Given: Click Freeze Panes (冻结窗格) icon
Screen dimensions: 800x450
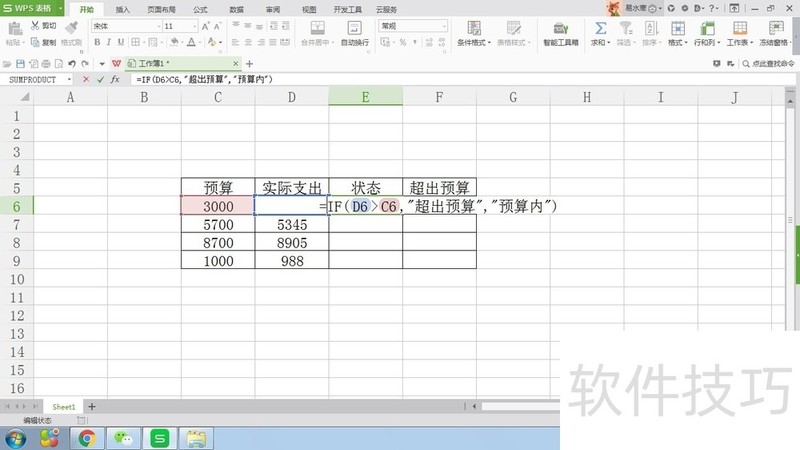Looking at the screenshot, I should 776,28.
